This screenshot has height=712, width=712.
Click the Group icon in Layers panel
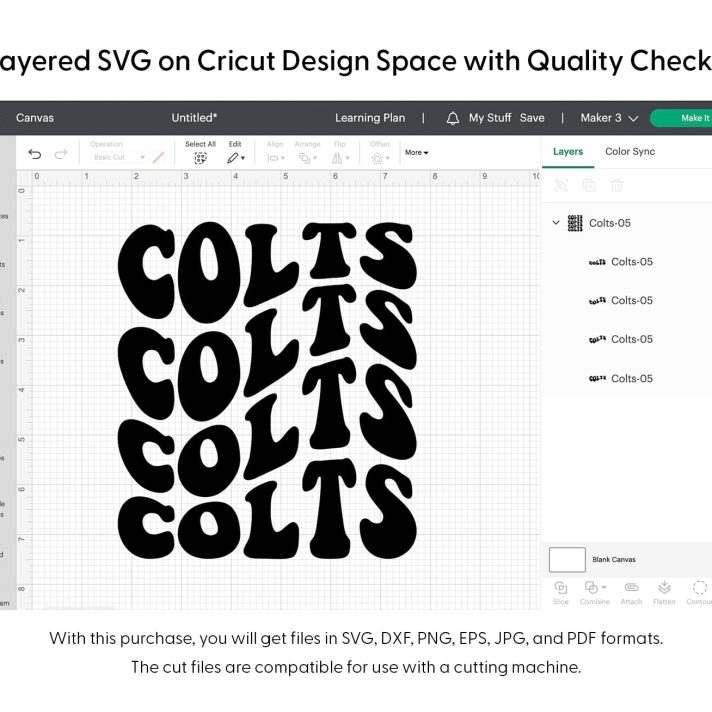(x=561, y=185)
